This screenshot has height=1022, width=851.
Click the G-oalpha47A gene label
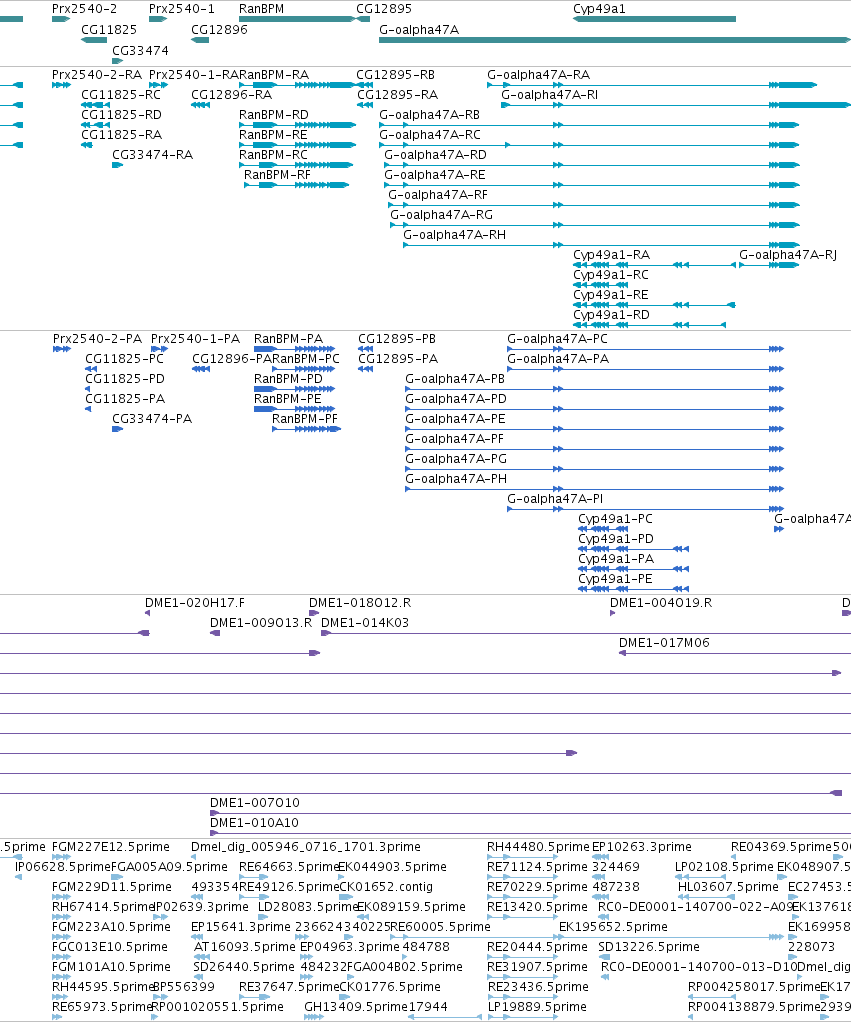(419, 29)
